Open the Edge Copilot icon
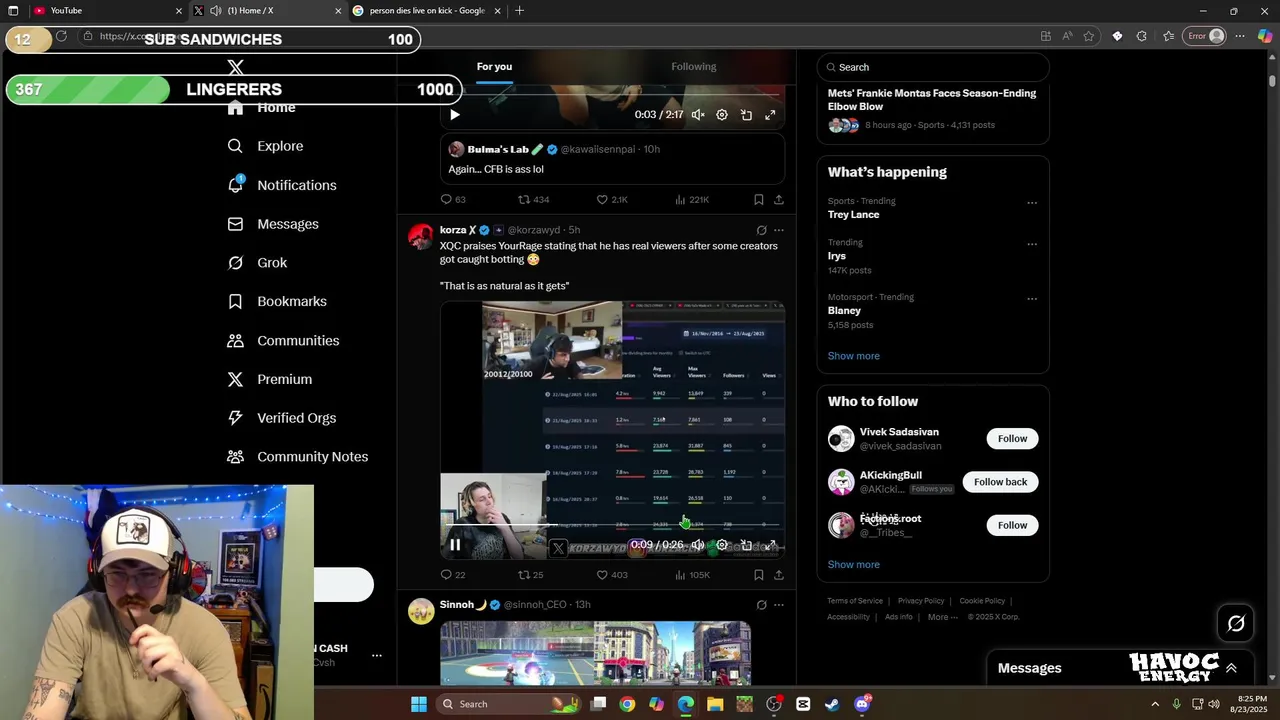 click(x=1265, y=36)
